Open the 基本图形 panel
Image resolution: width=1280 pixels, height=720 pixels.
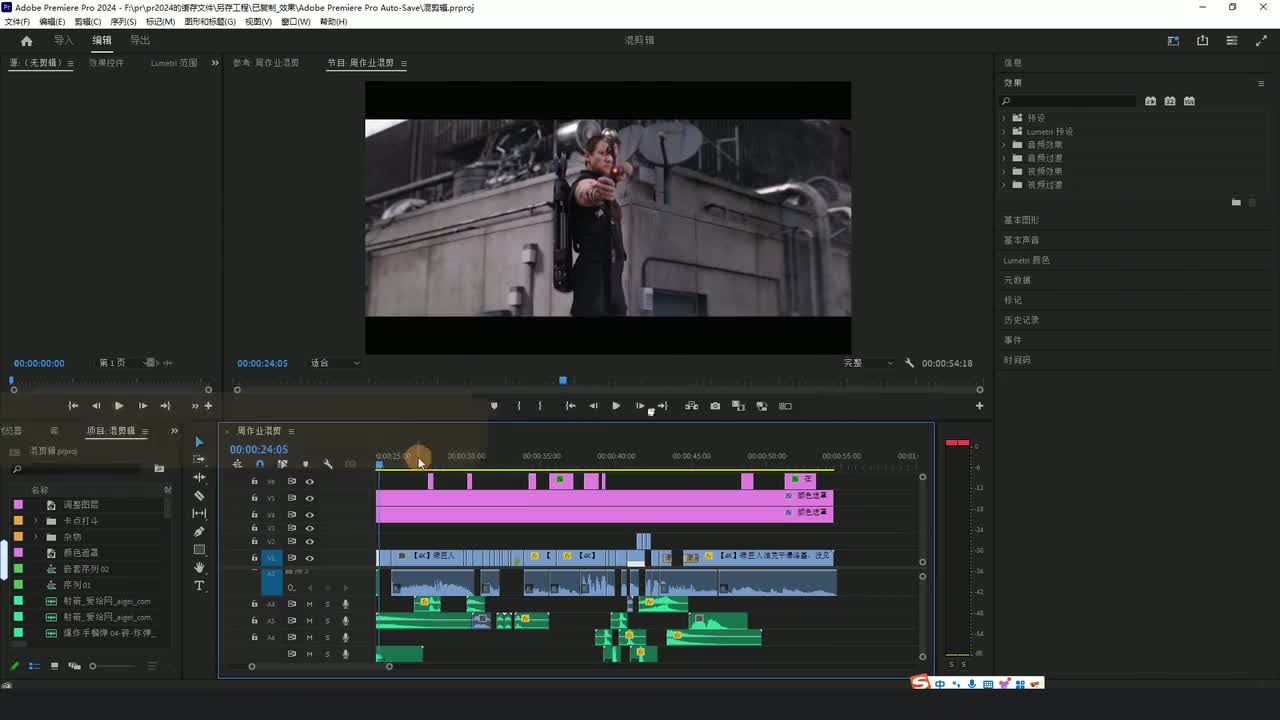(x=1021, y=220)
